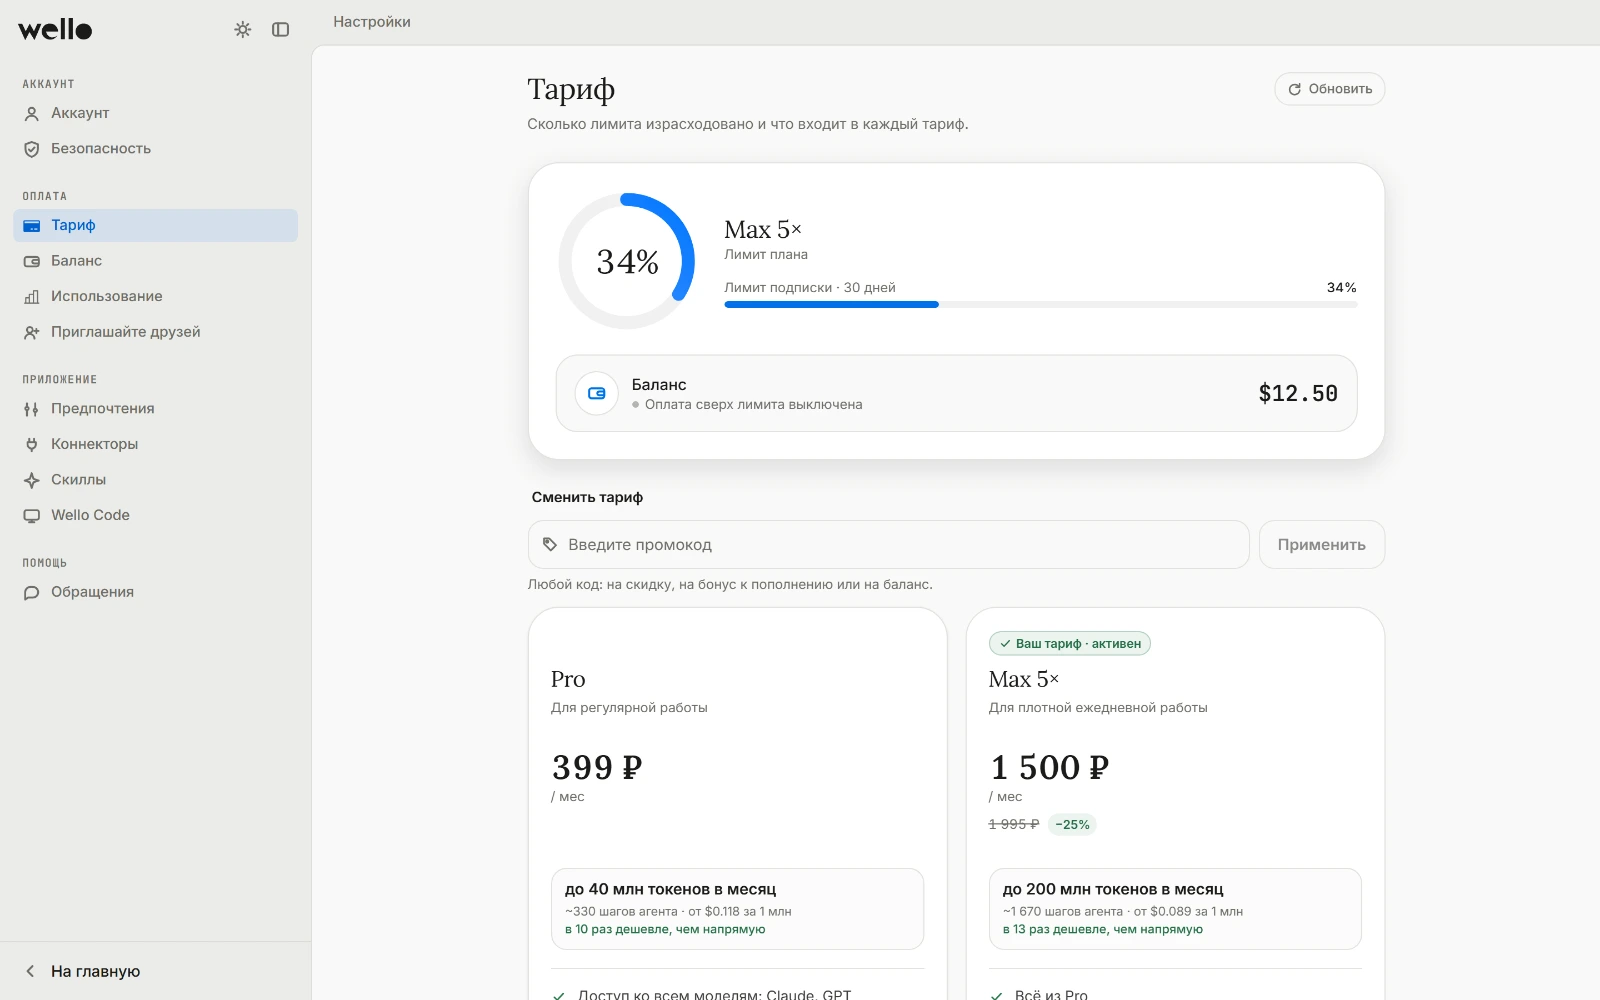Screen dimensions: 1600x1000
Task: Open the Баланс page from sidebar
Action: (x=156, y=261)
